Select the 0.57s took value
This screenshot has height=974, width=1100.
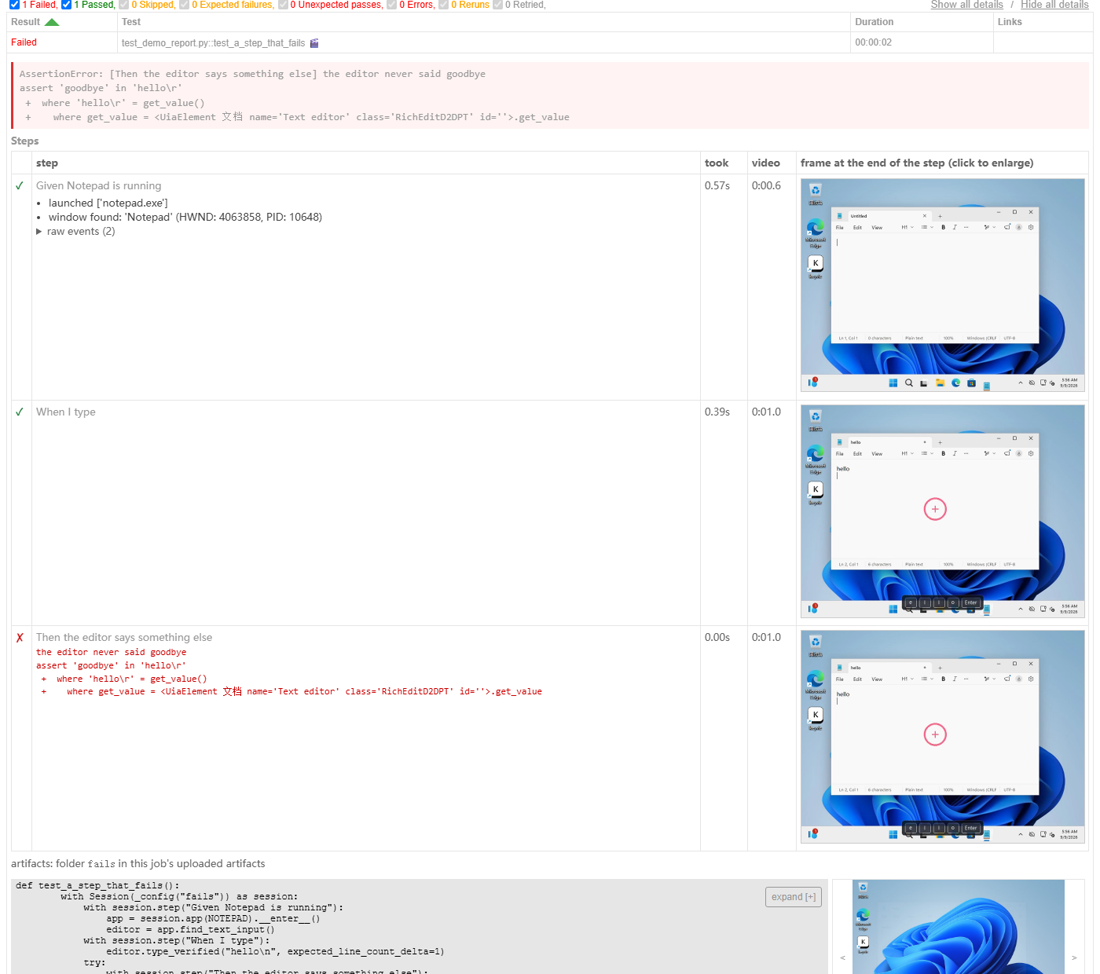717,186
